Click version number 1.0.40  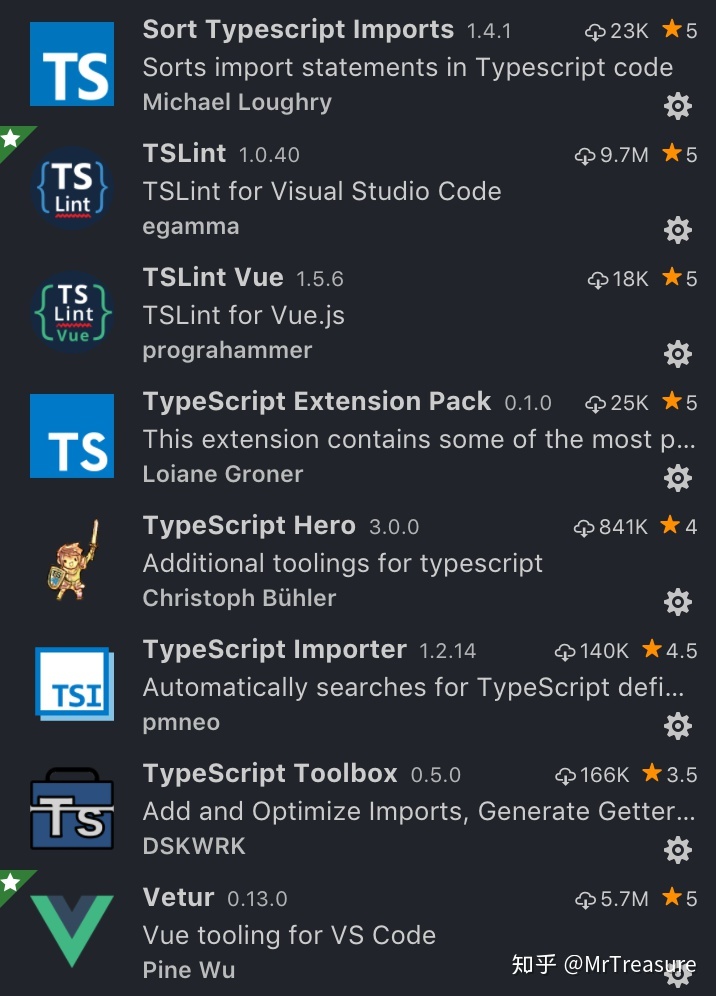pos(269,155)
